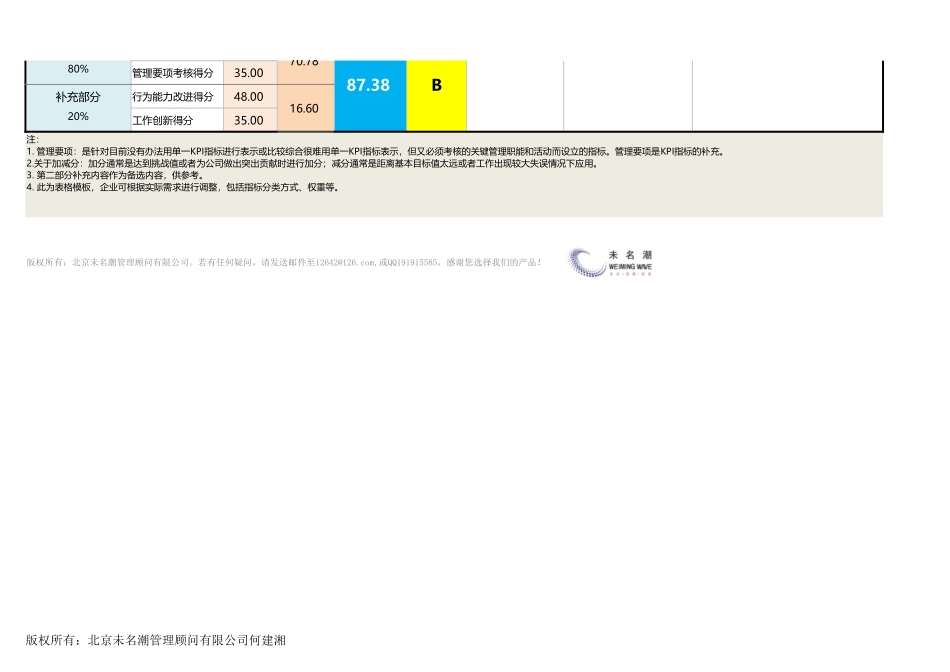
Task: Click the 20% weight cell under 补充部分
Action: 76,119
